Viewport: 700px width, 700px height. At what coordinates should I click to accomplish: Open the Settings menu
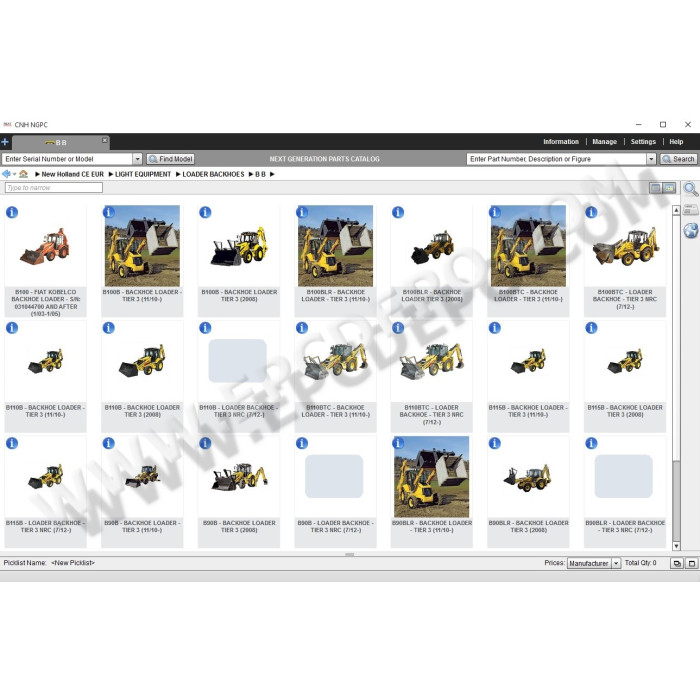[x=643, y=142]
